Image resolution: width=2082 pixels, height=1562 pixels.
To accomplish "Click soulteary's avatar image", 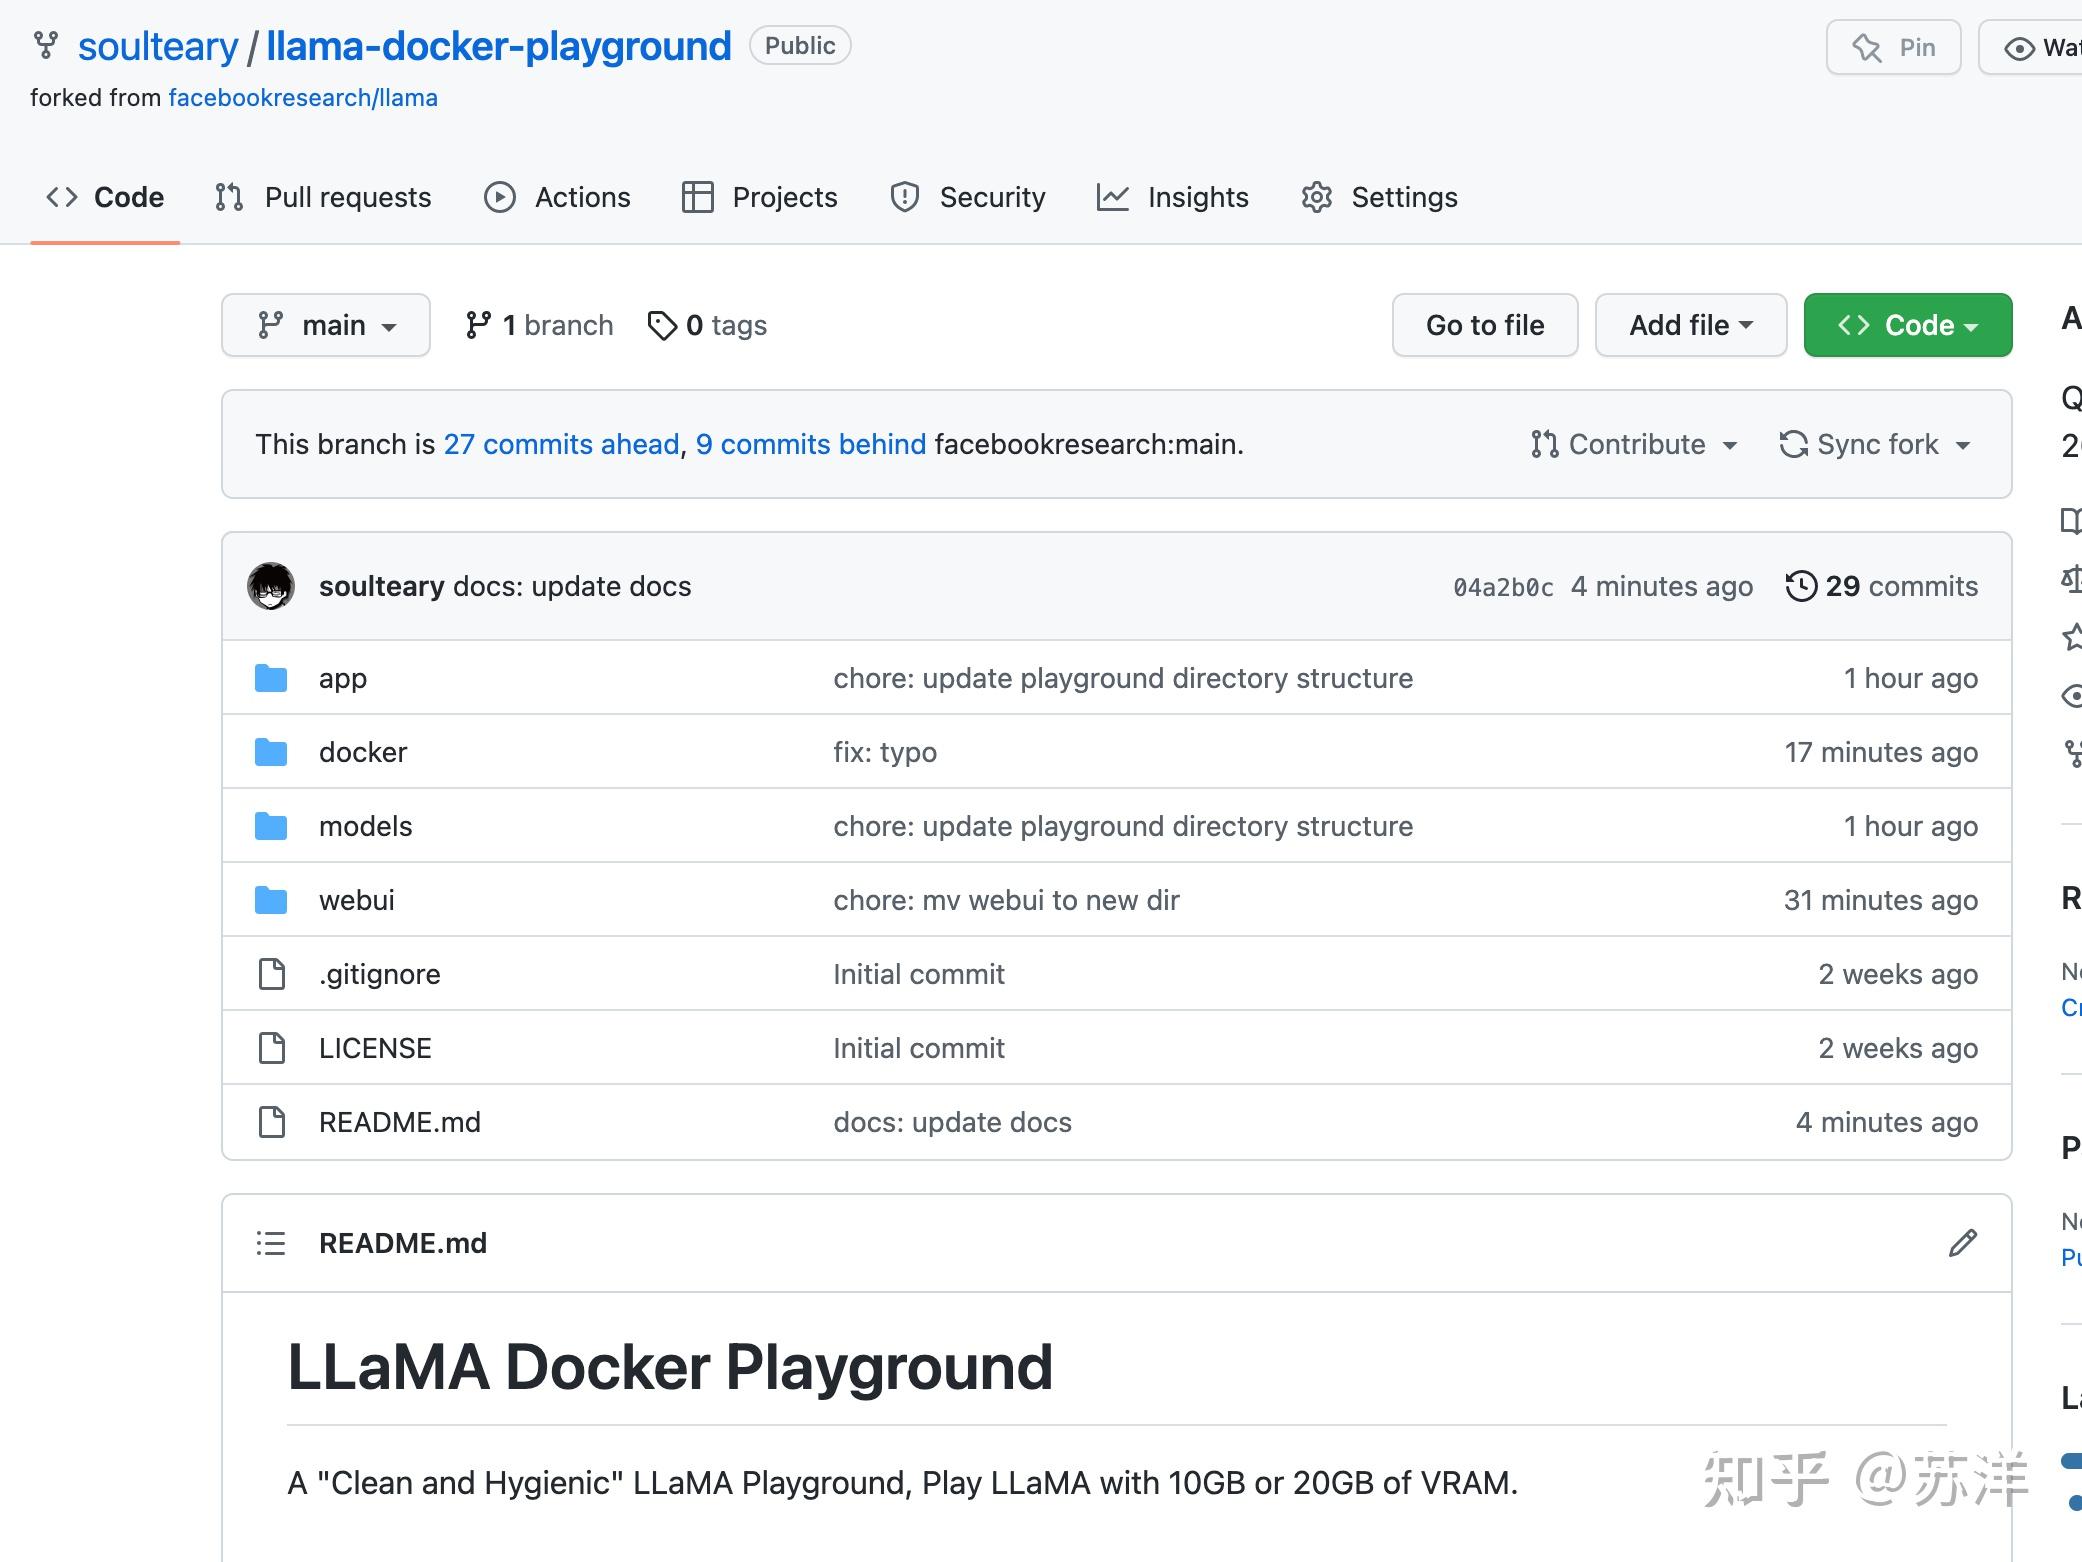I will [x=271, y=586].
